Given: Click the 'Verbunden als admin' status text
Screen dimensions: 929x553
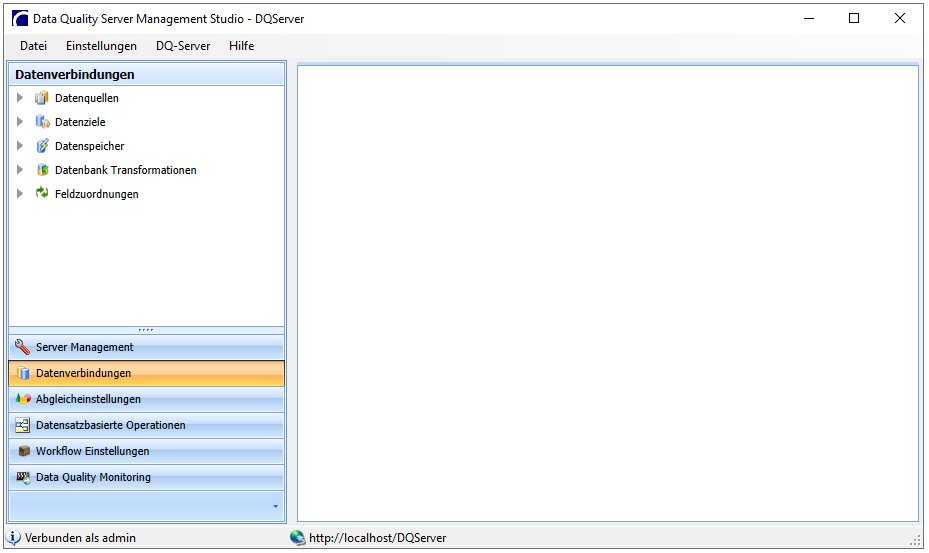Looking at the screenshot, I should [x=80, y=538].
